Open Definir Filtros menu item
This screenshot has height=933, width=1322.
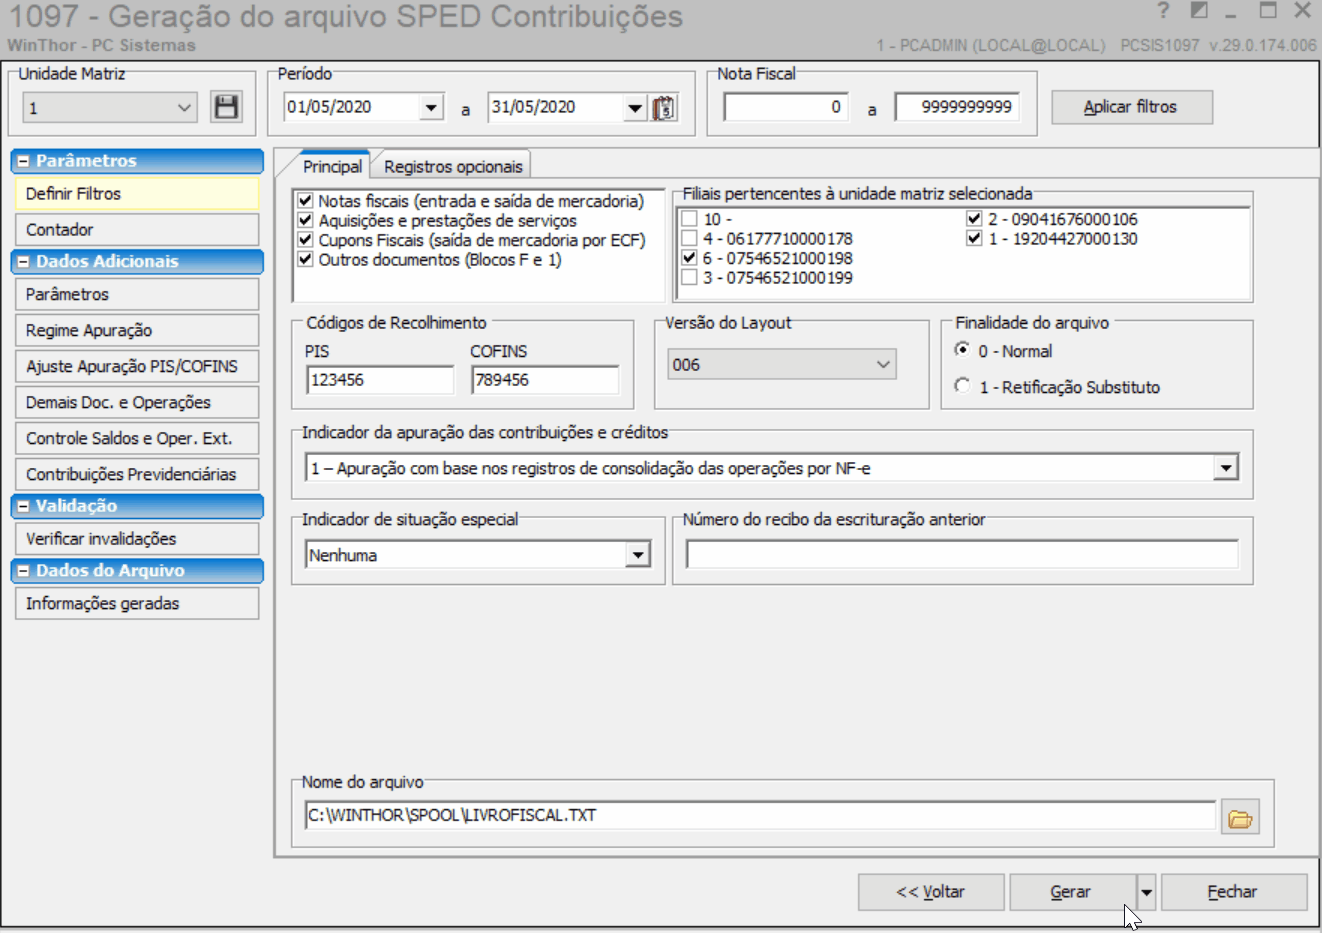pyautogui.click(x=137, y=194)
